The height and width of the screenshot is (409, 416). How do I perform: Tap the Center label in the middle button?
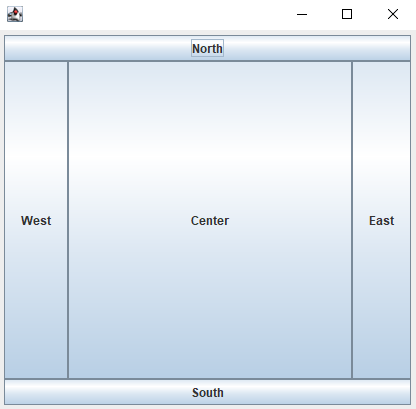pyautogui.click(x=210, y=221)
